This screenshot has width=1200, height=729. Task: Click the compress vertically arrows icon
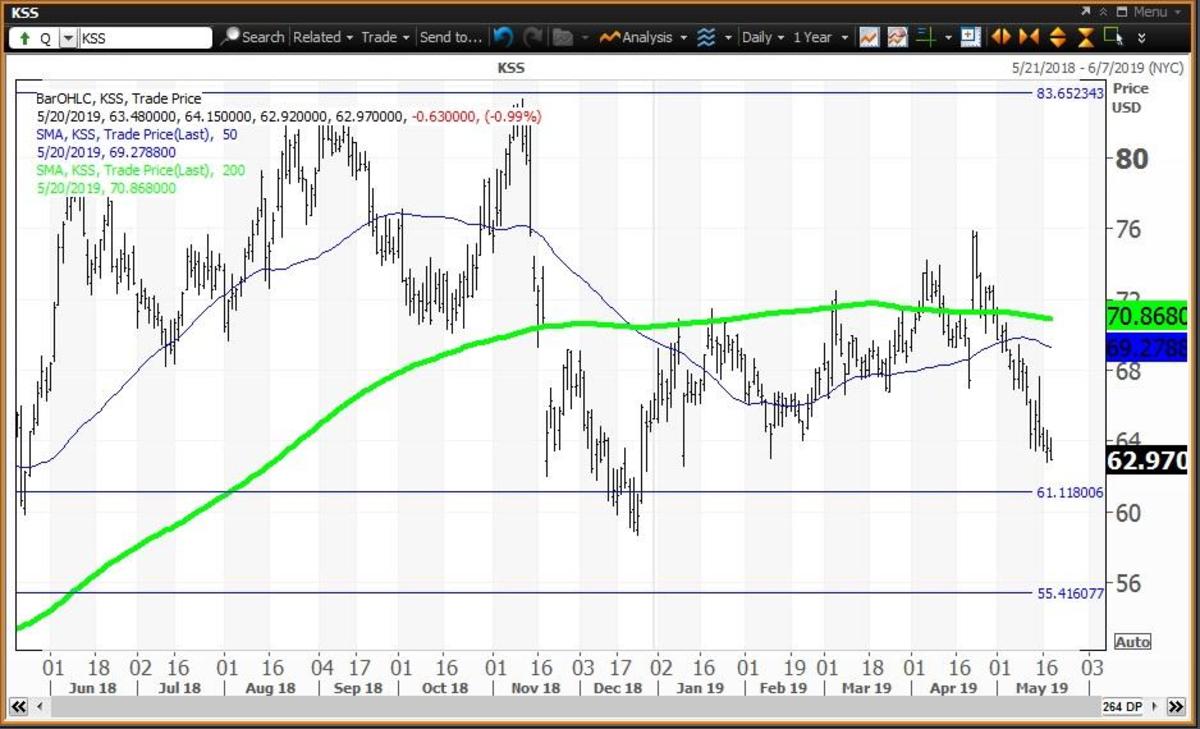point(1085,37)
